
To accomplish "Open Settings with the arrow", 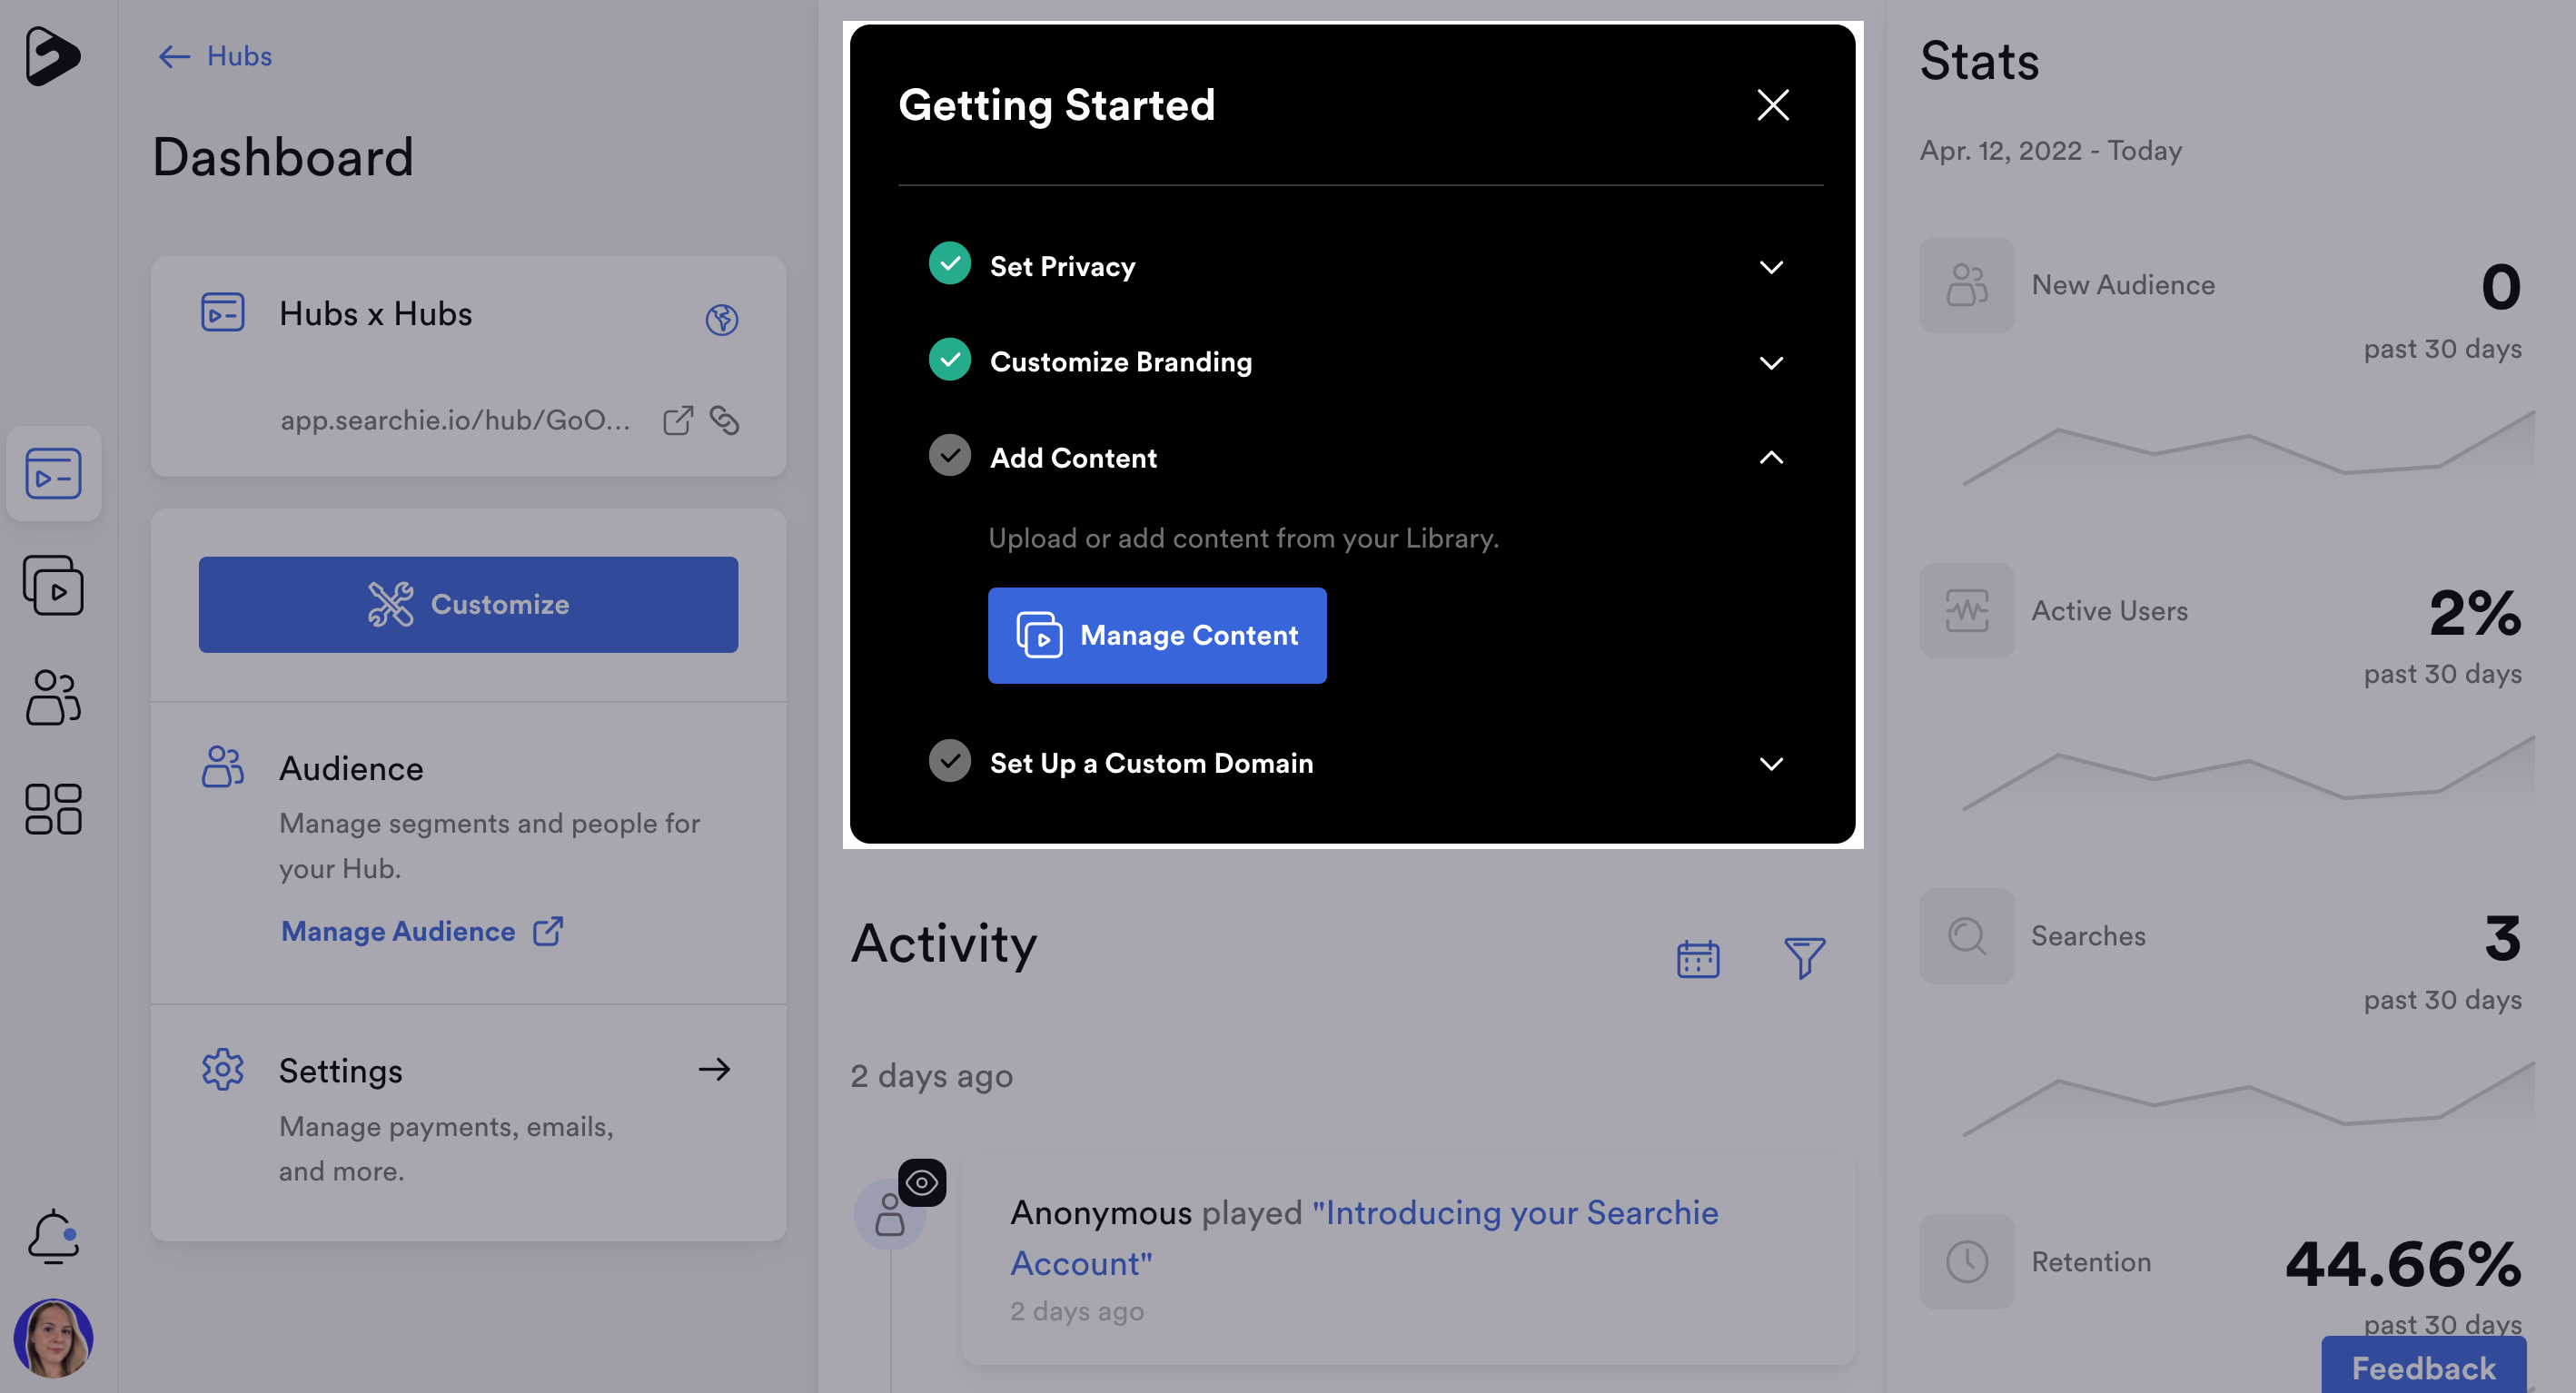I will 714,1070.
